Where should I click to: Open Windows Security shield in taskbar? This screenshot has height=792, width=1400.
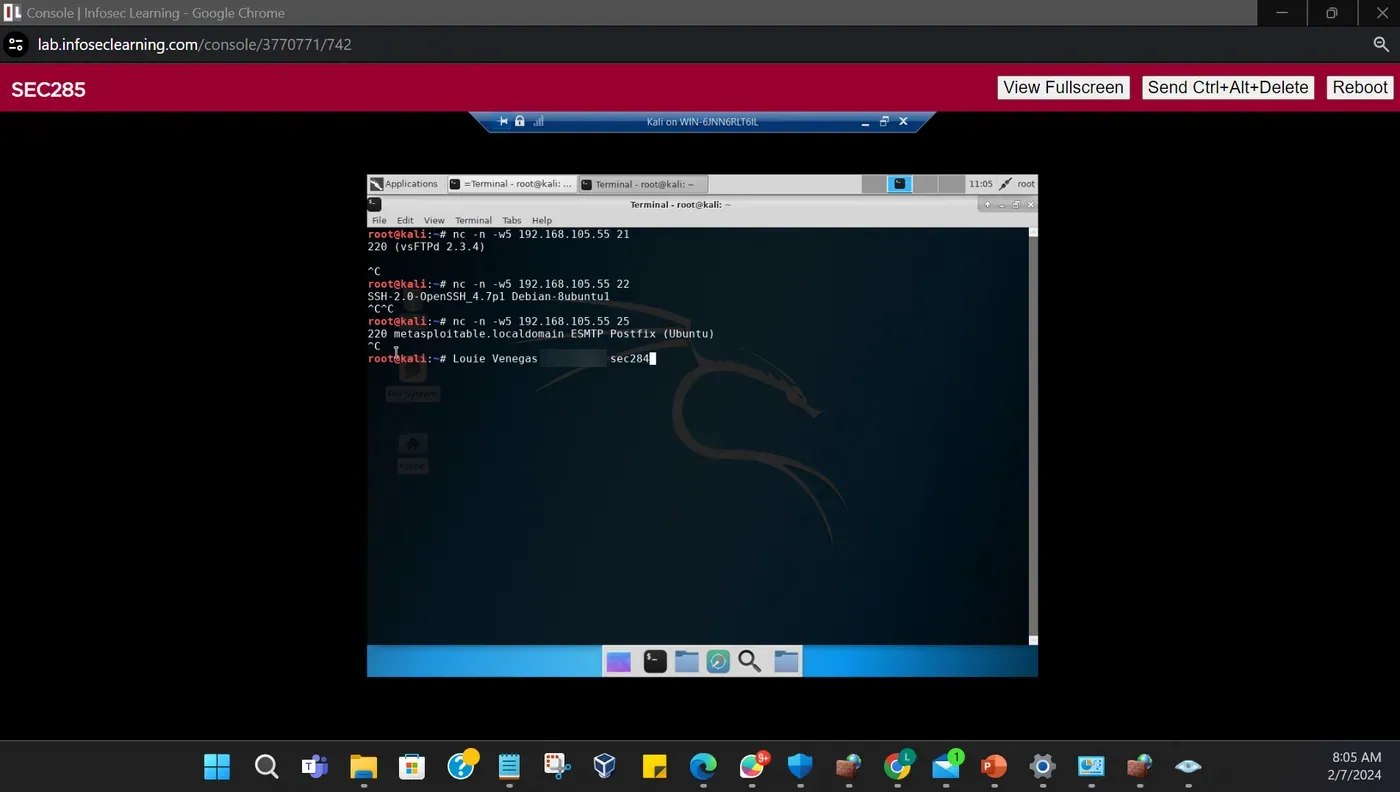coord(800,767)
